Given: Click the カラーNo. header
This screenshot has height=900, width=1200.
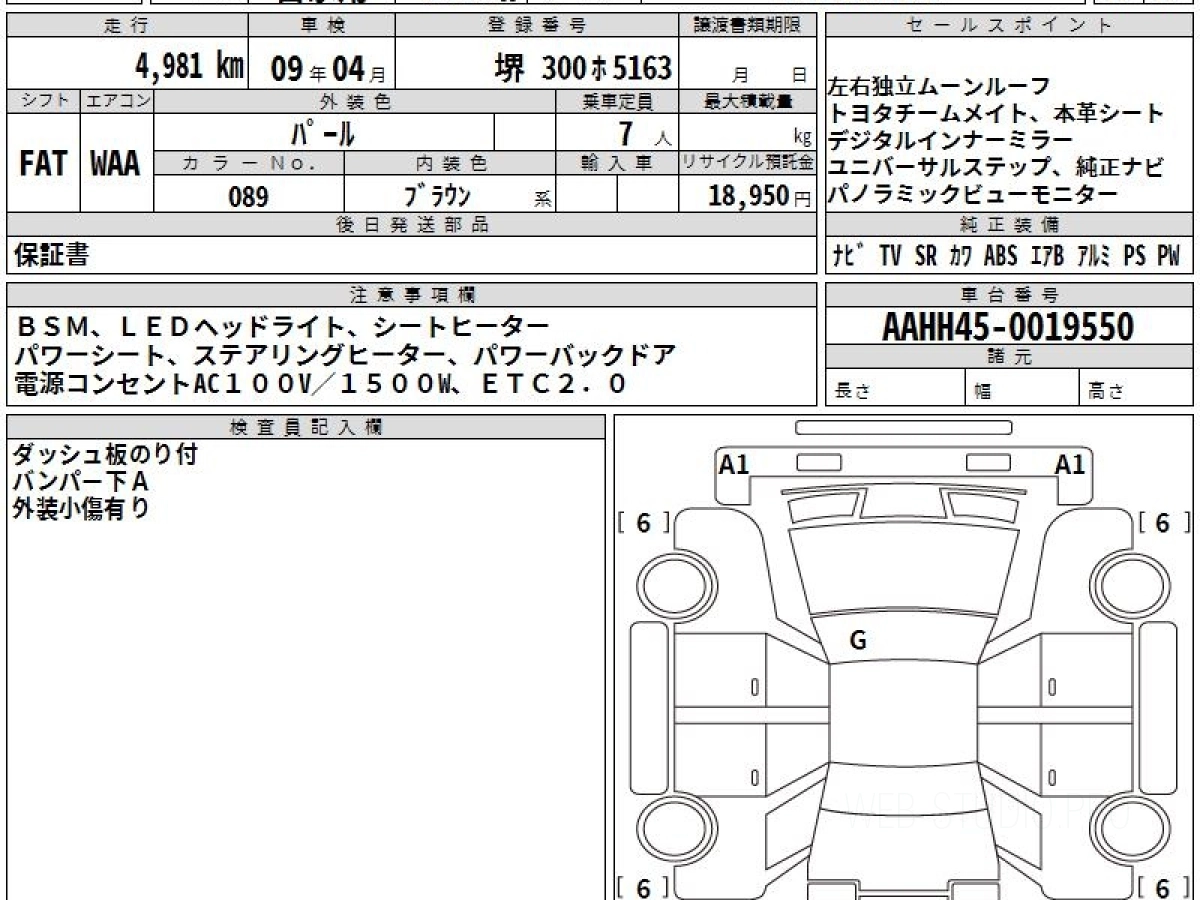Looking at the screenshot, I should 249,163.
